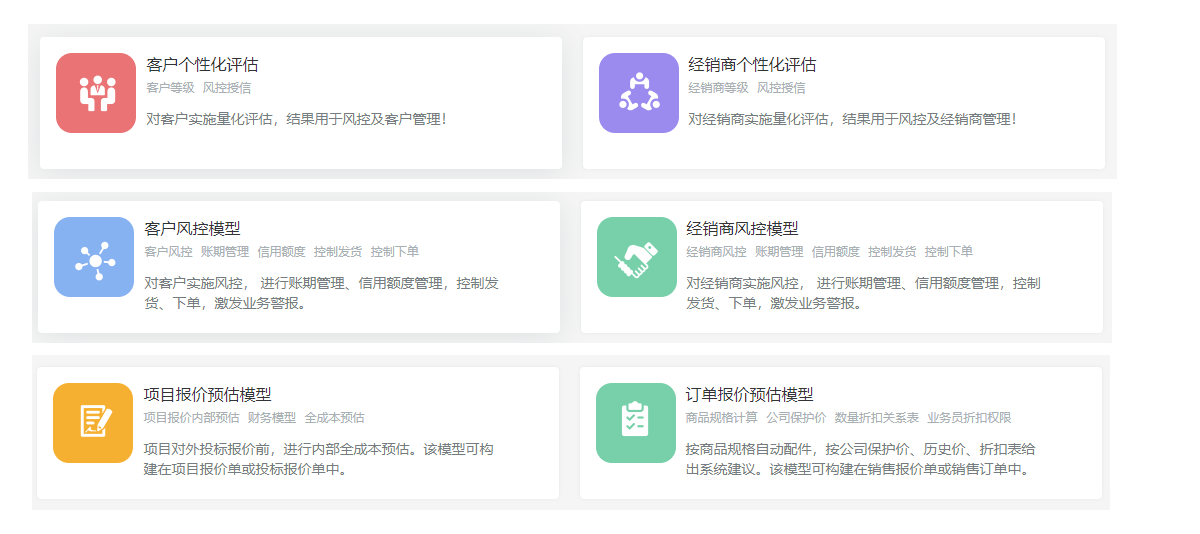Click the 财务模型 tag
The width and height of the screenshot is (1200, 534).
click(x=272, y=418)
